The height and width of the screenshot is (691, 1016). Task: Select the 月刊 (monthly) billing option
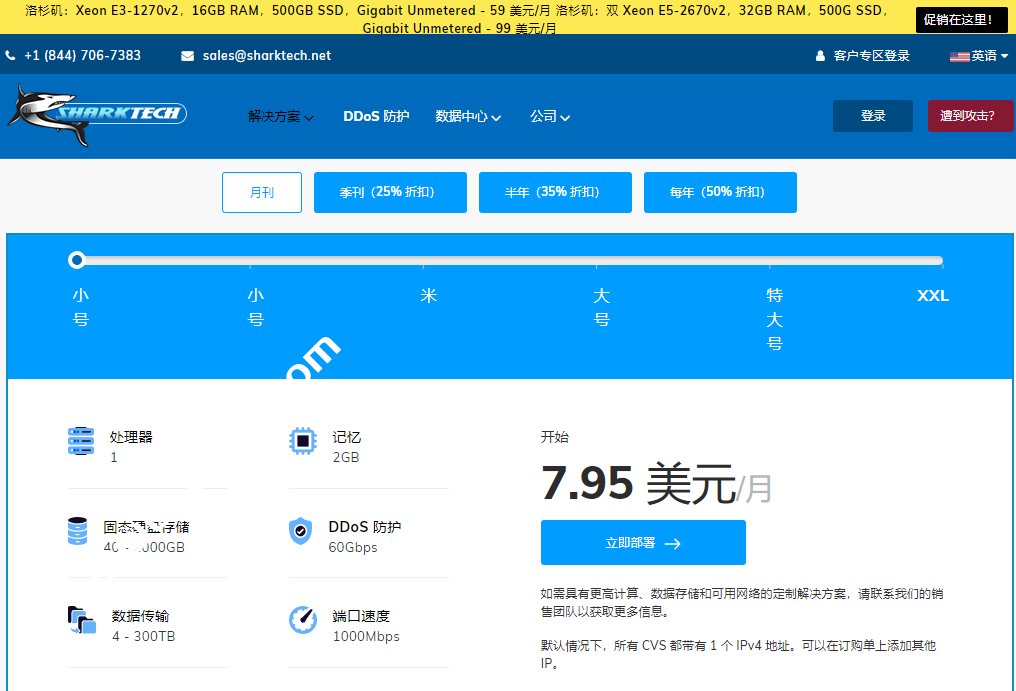click(x=261, y=192)
